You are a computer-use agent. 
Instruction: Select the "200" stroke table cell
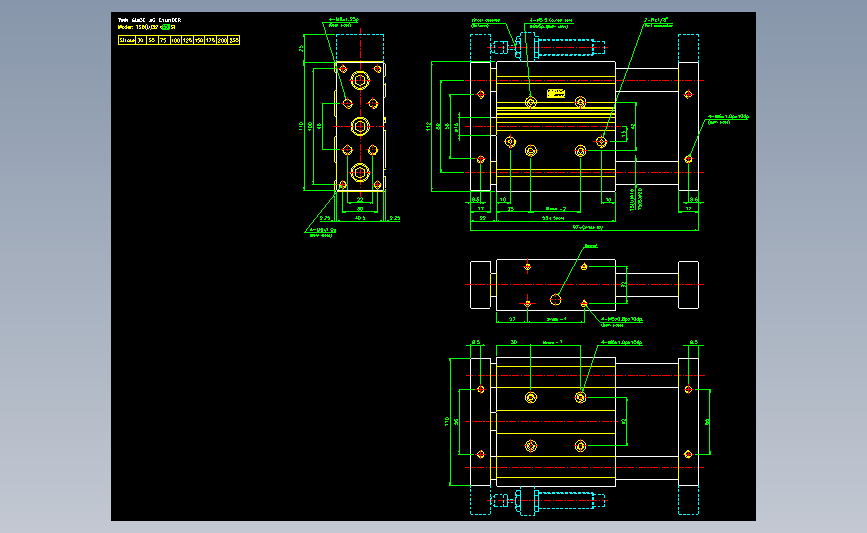(x=222, y=40)
